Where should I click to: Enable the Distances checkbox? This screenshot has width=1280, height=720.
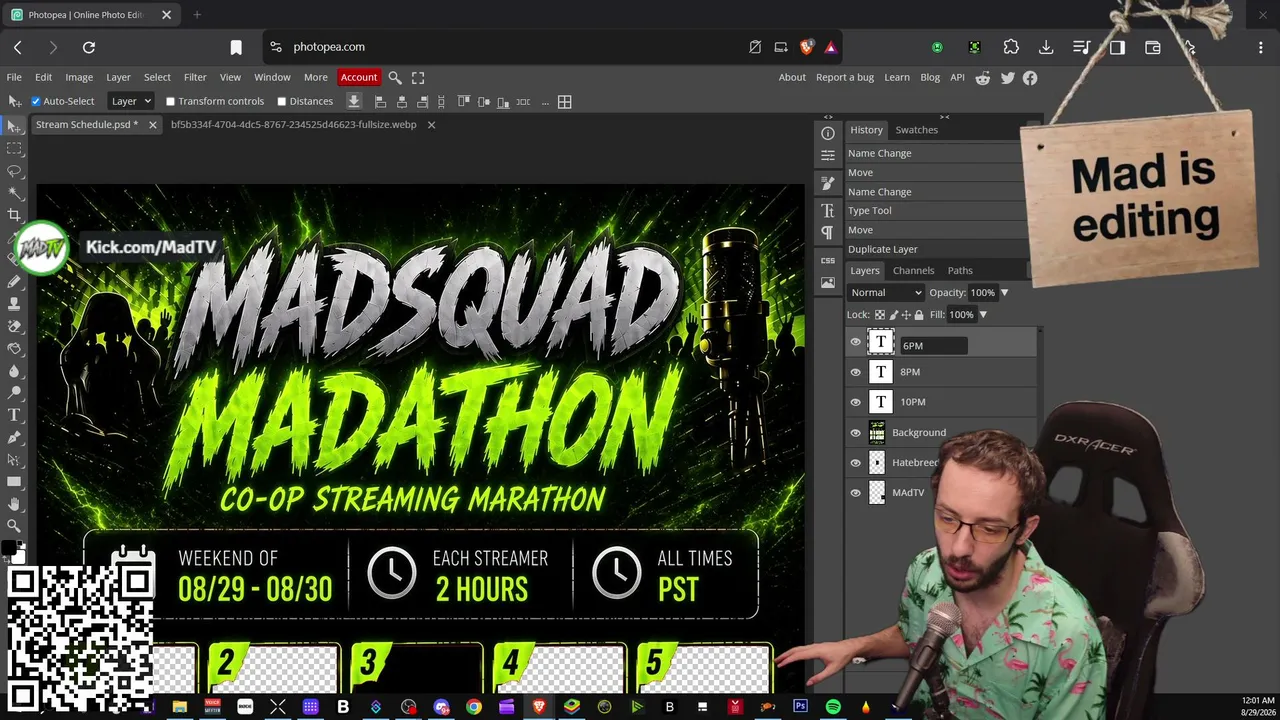(x=282, y=101)
